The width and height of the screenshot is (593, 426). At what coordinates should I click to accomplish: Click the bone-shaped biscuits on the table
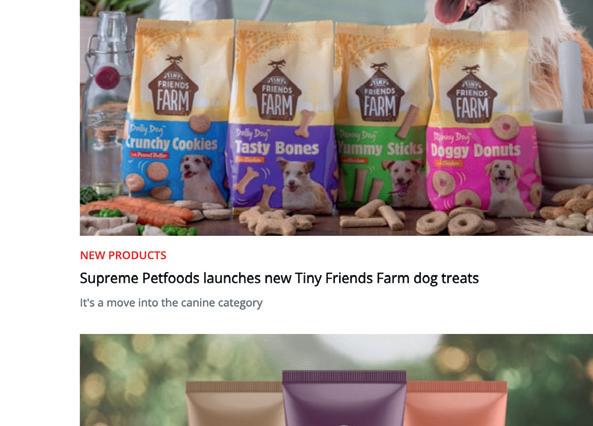coord(277,221)
